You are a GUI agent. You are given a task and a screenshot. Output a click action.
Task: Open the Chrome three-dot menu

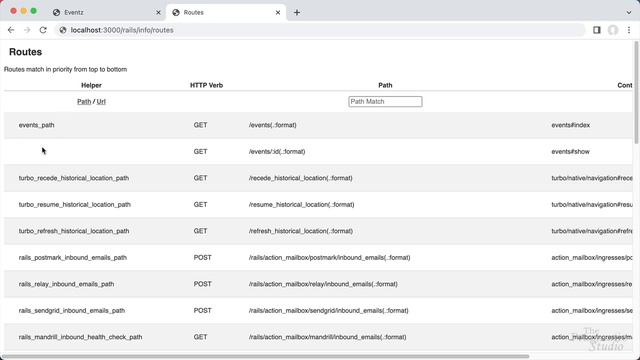[629, 30]
